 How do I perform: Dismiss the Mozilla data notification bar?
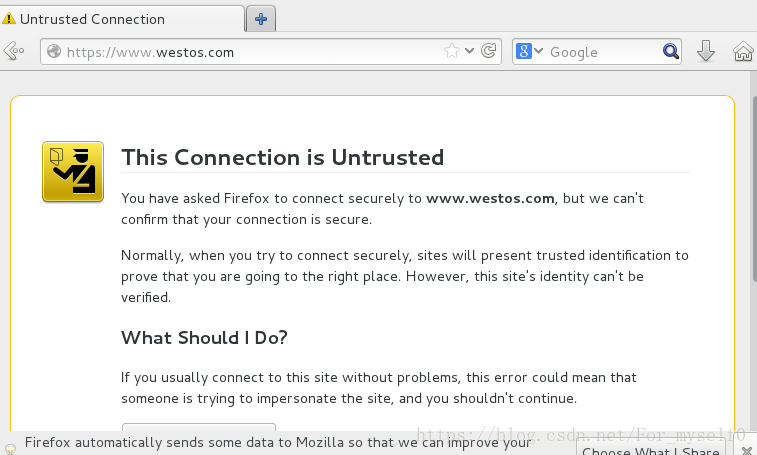[746, 450]
